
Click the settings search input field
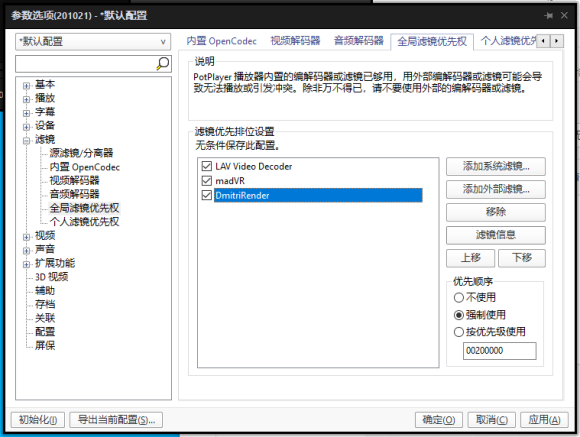pos(86,64)
